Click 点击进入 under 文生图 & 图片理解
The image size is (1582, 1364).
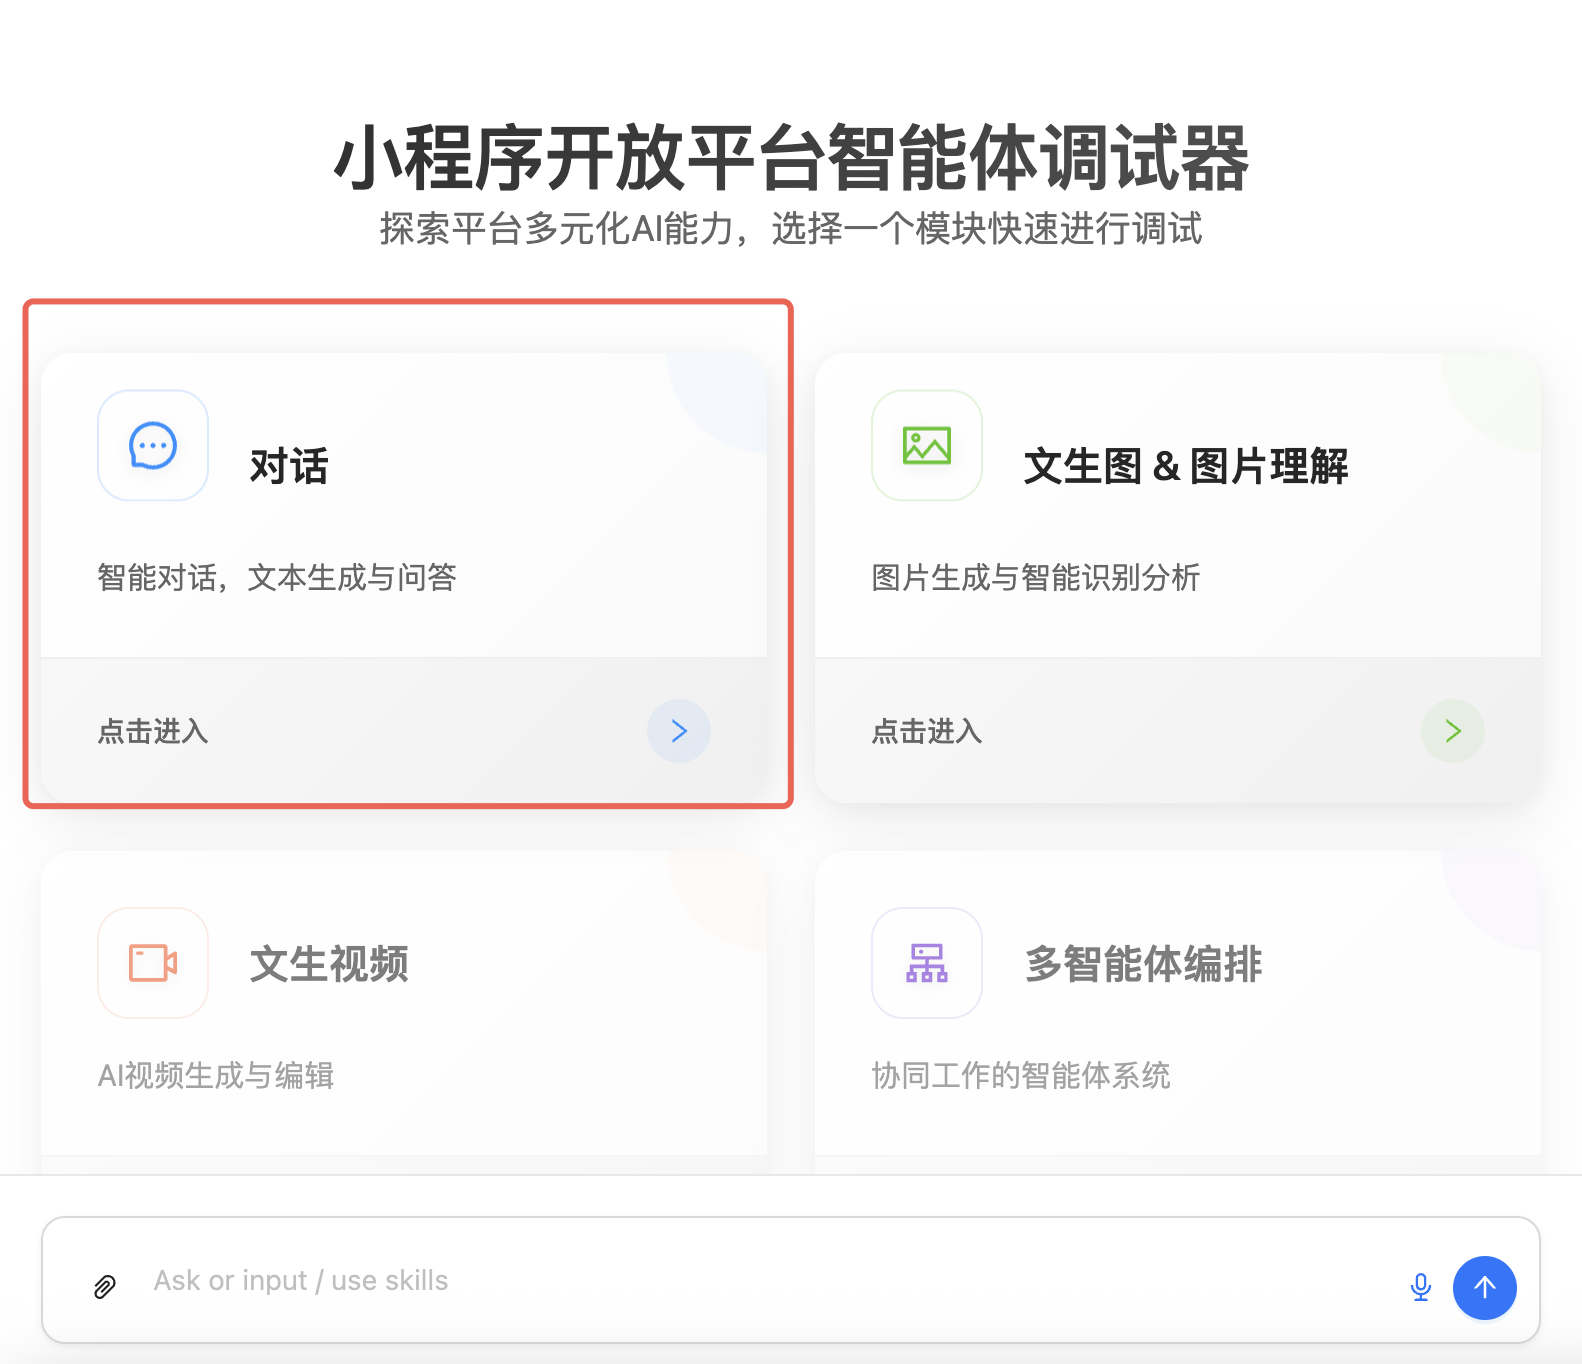pyautogui.click(x=927, y=732)
